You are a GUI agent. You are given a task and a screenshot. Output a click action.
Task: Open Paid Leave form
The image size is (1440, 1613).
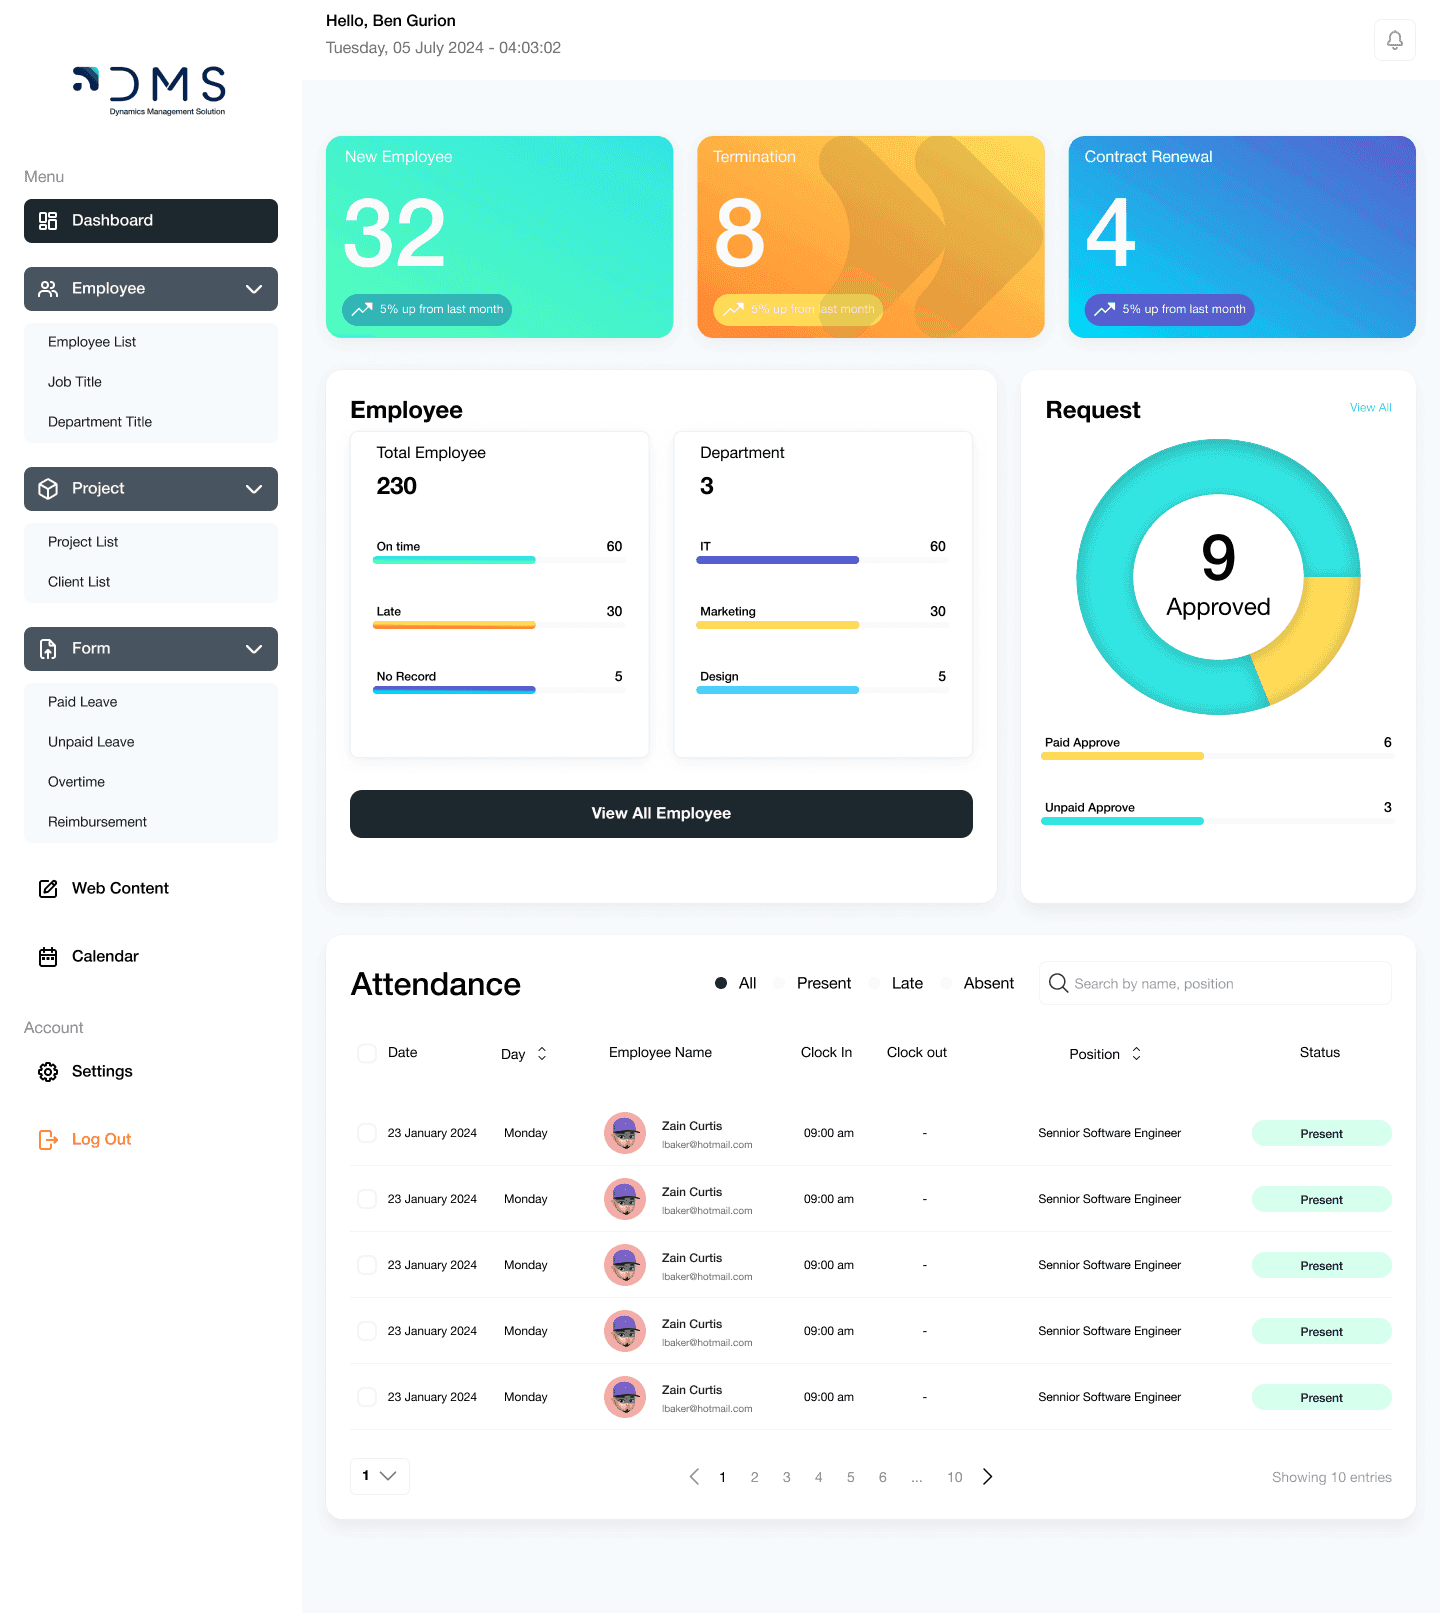83,702
